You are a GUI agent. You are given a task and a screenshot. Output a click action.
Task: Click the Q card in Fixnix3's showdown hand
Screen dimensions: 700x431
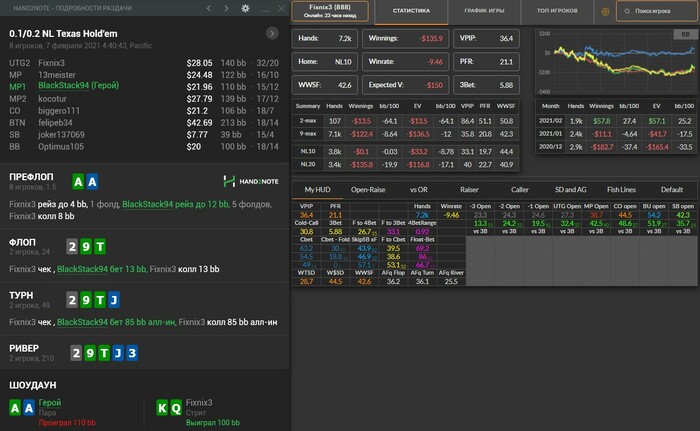pyautogui.click(x=176, y=408)
